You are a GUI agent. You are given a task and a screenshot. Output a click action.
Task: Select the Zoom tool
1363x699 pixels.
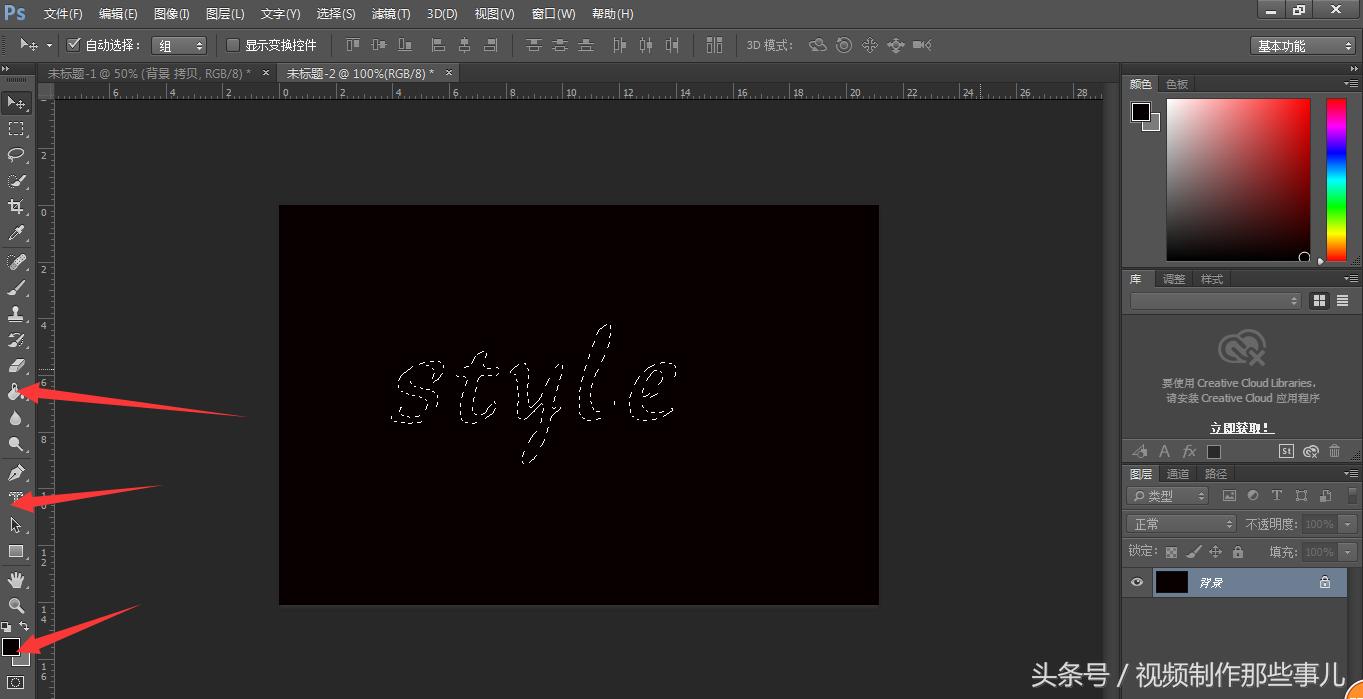[15, 604]
